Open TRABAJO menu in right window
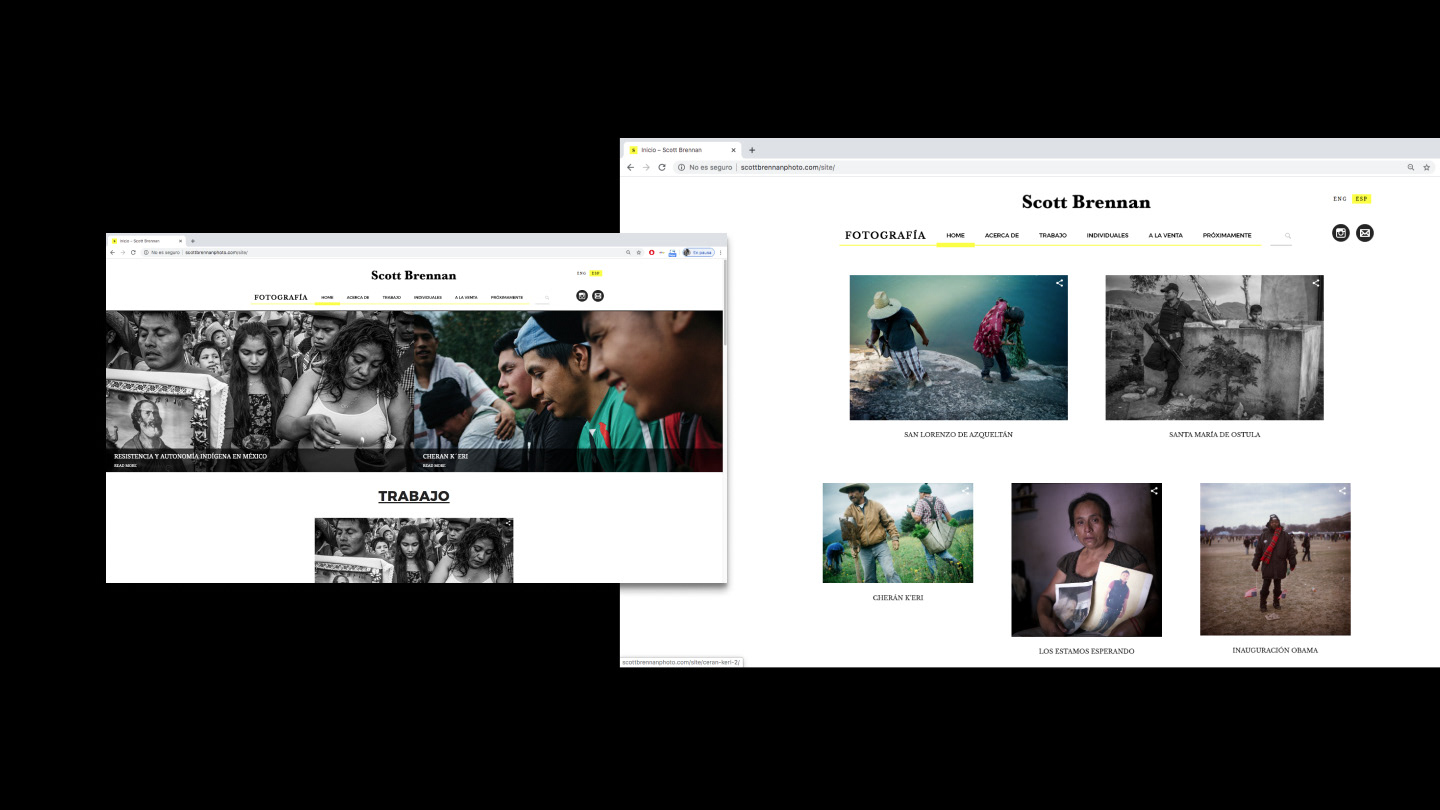Screen dimensions: 1440x810 click(1052, 236)
